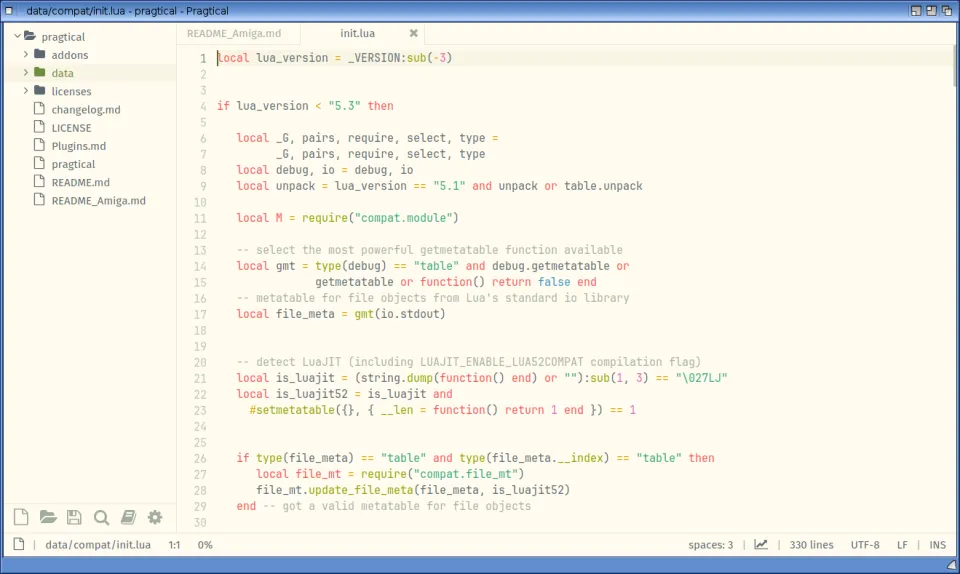This screenshot has width=960, height=574.
Task: Select the addons folder name
Action: [x=70, y=55]
